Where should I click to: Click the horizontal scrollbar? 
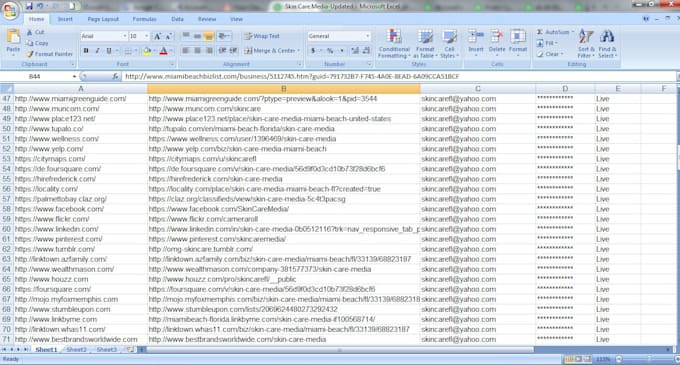[340, 349]
